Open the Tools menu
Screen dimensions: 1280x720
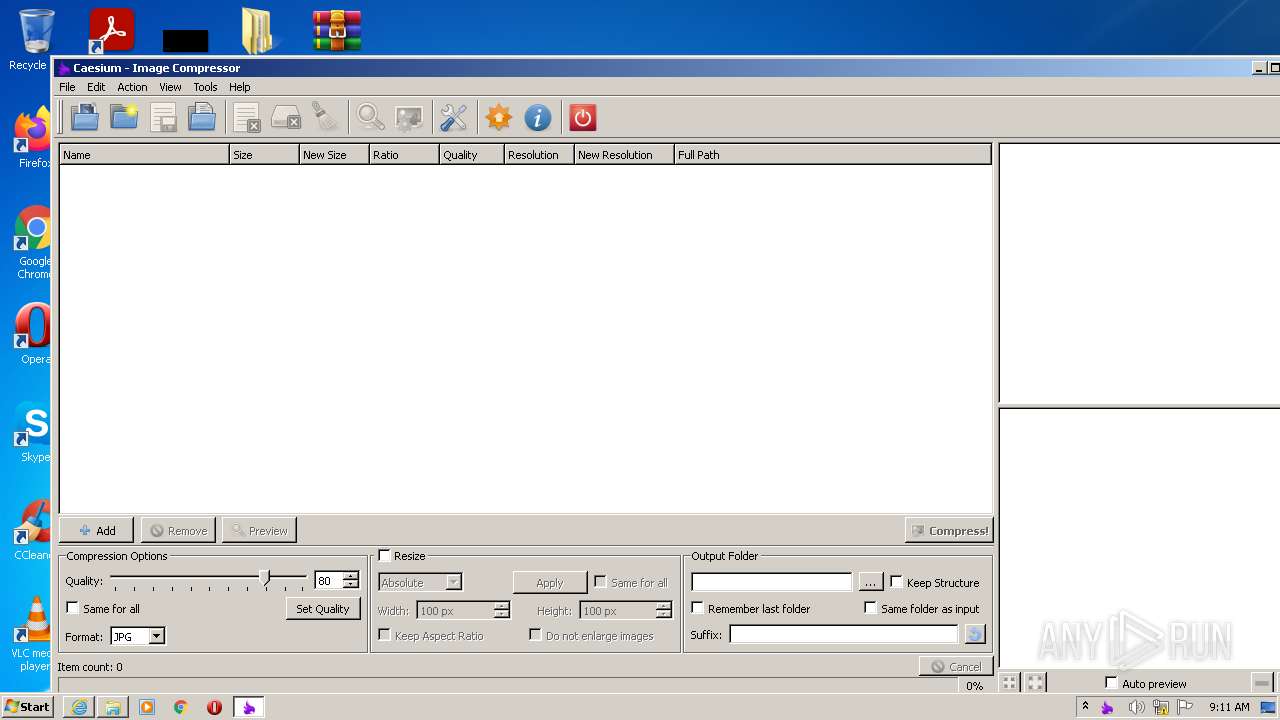click(x=205, y=87)
